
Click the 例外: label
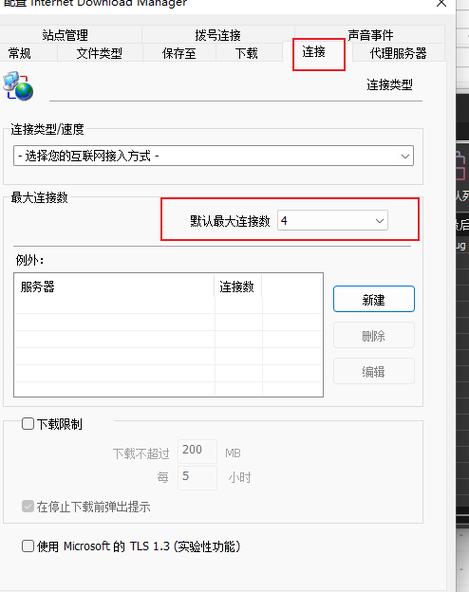[x=30, y=260]
